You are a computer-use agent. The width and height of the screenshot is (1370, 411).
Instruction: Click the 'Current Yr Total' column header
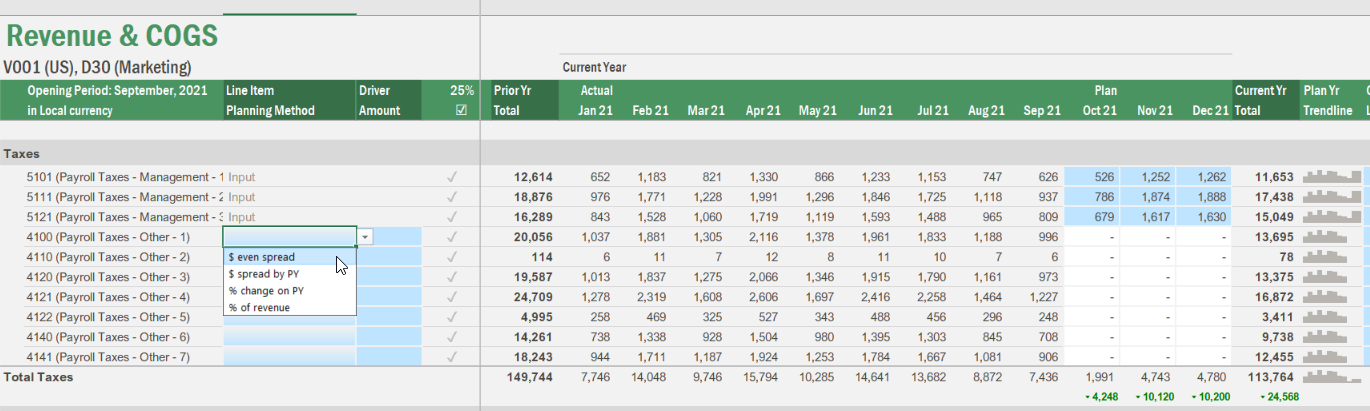1264,101
